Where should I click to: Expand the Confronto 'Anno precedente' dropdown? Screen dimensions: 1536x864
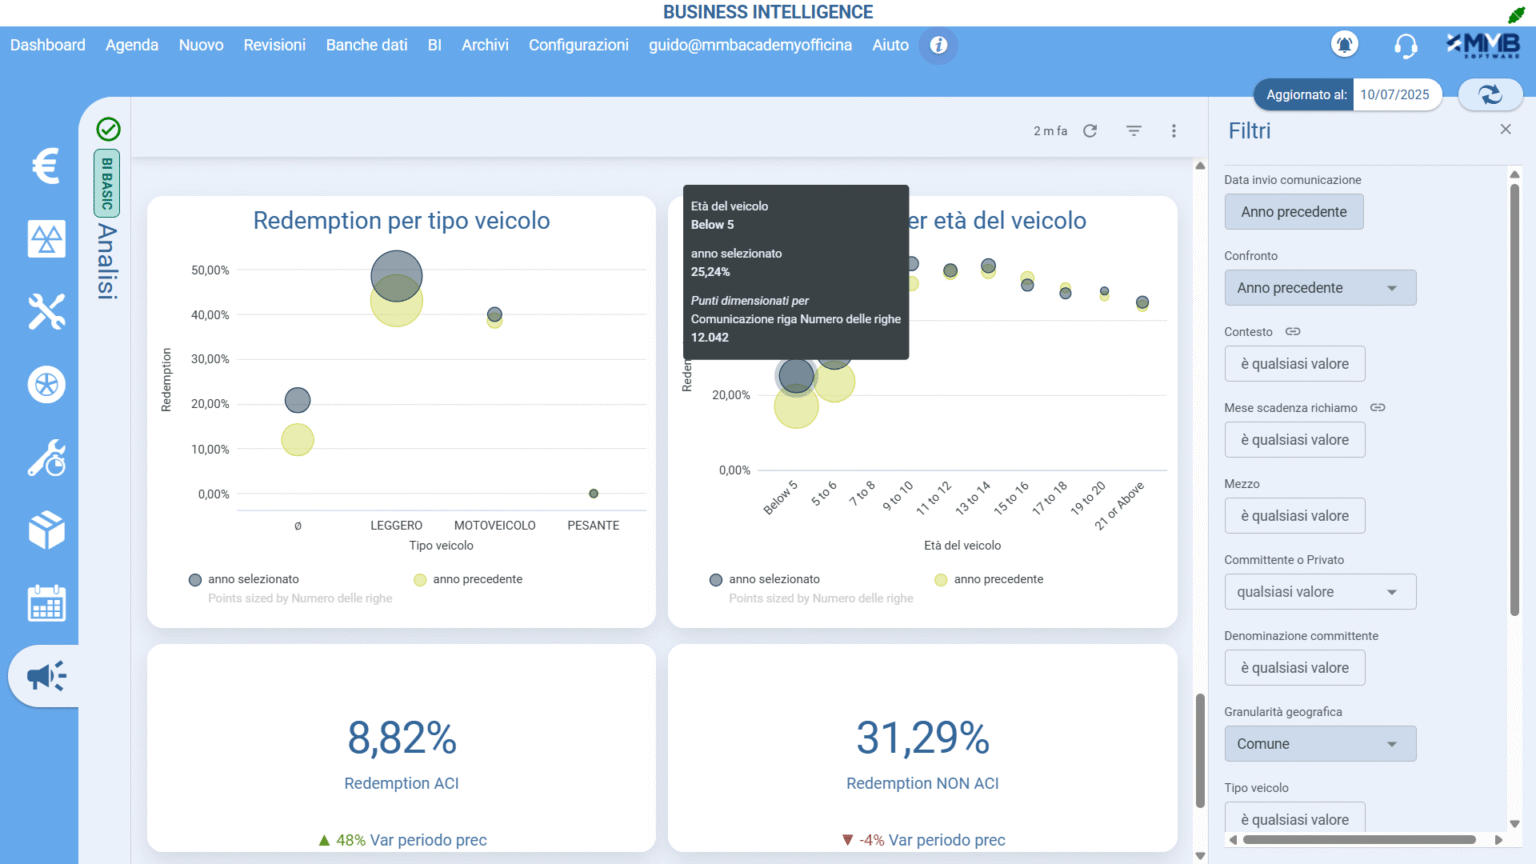(1320, 288)
